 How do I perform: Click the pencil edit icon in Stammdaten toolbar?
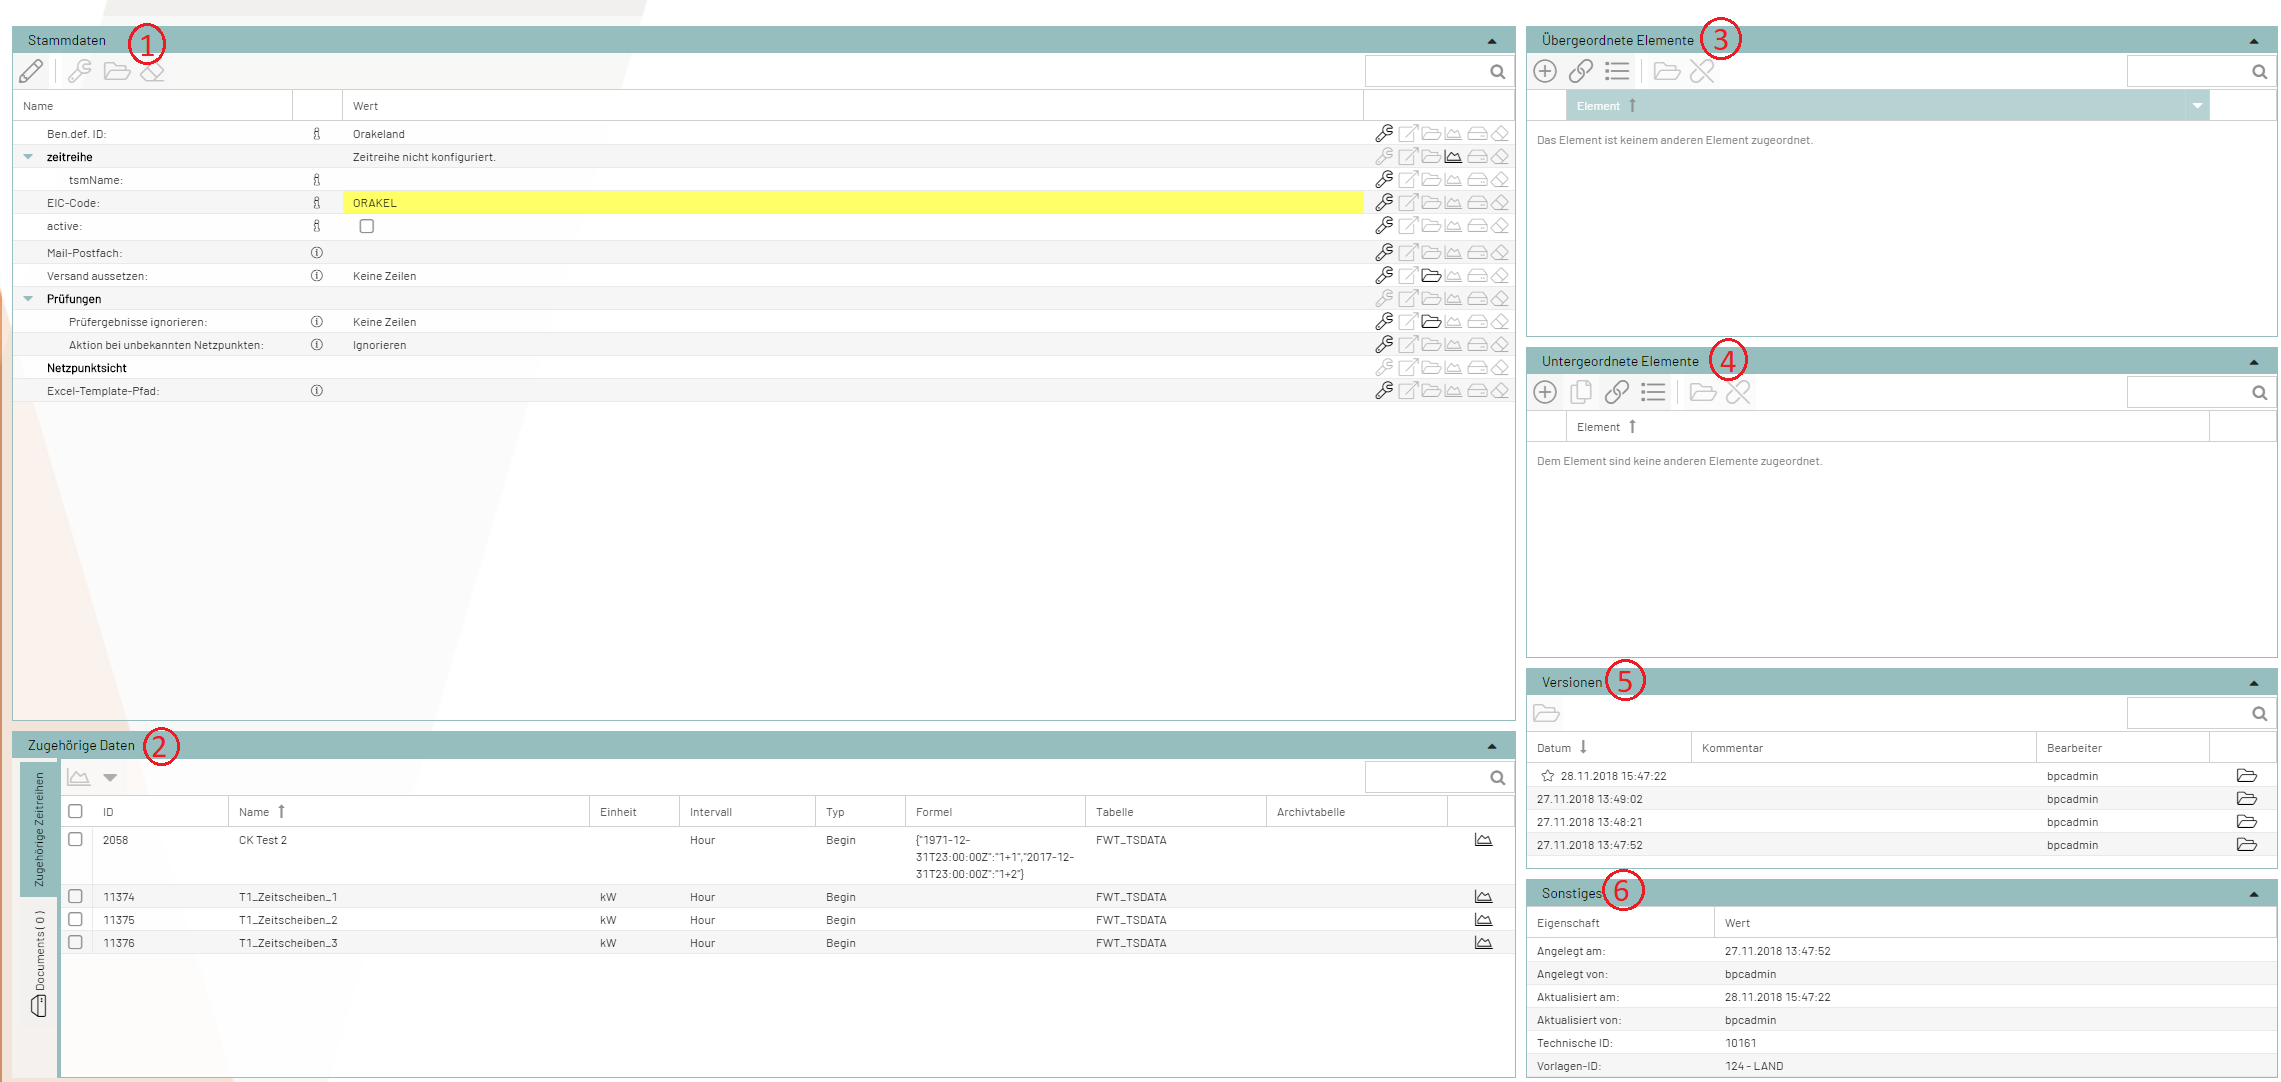click(x=31, y=71)
